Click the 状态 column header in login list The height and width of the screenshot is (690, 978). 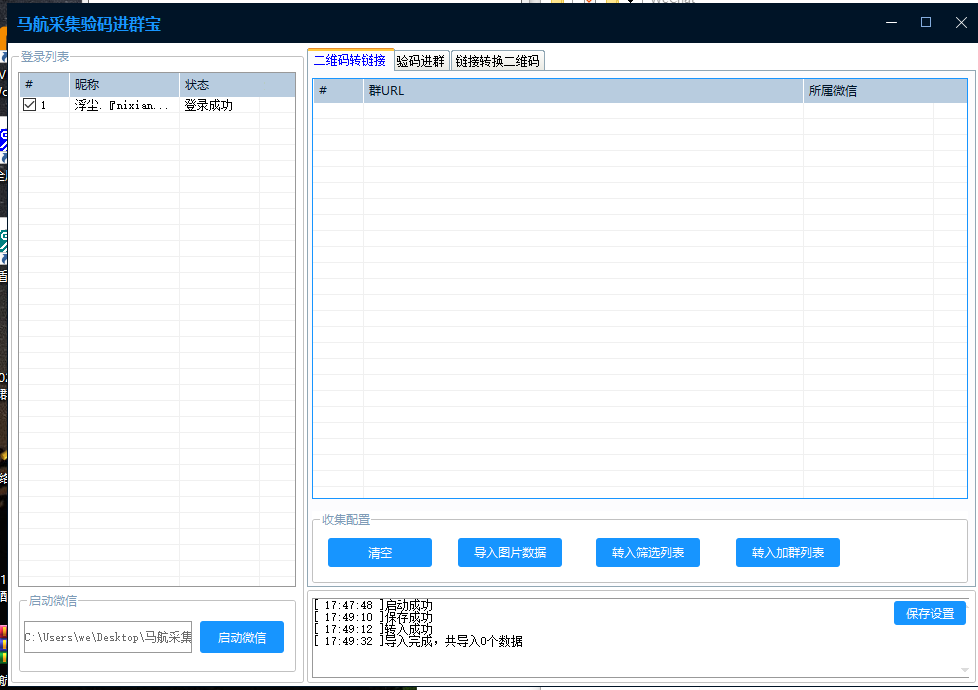(218, 85)
